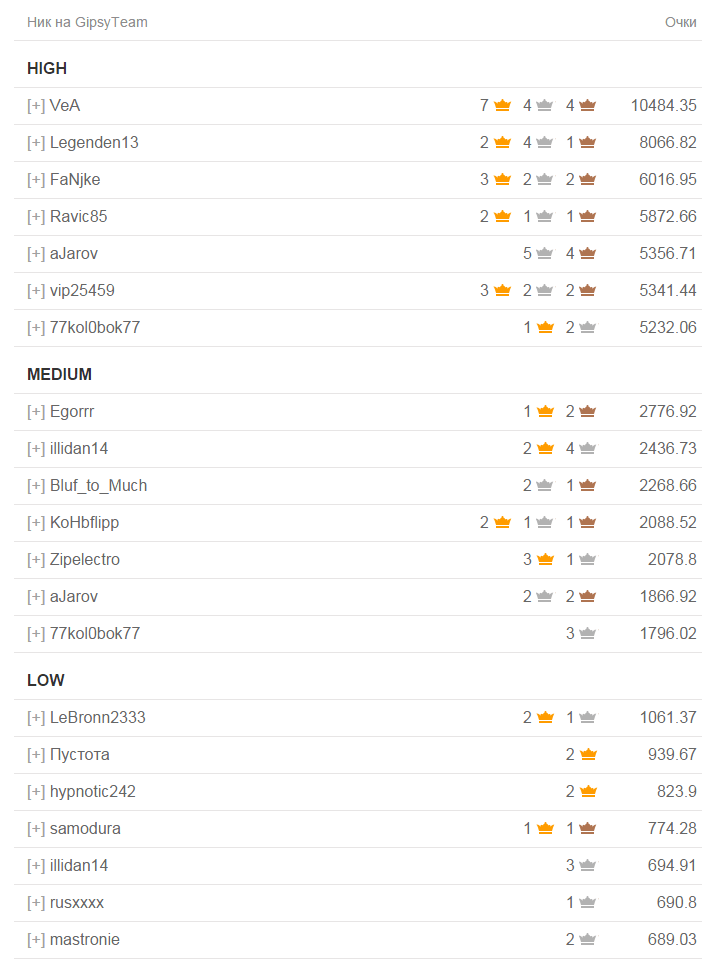718x971 pixels.
Task: Click samodura's bronze crown icon
Action: pyautogui.click(x=587, y=828)
